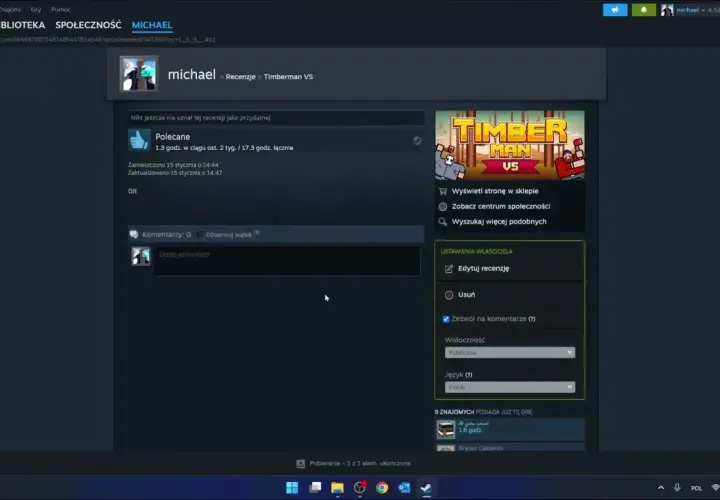Click the Recenzje breadcrumb link
The height and width of the screenshot is (500, 720).
point(240,77)
